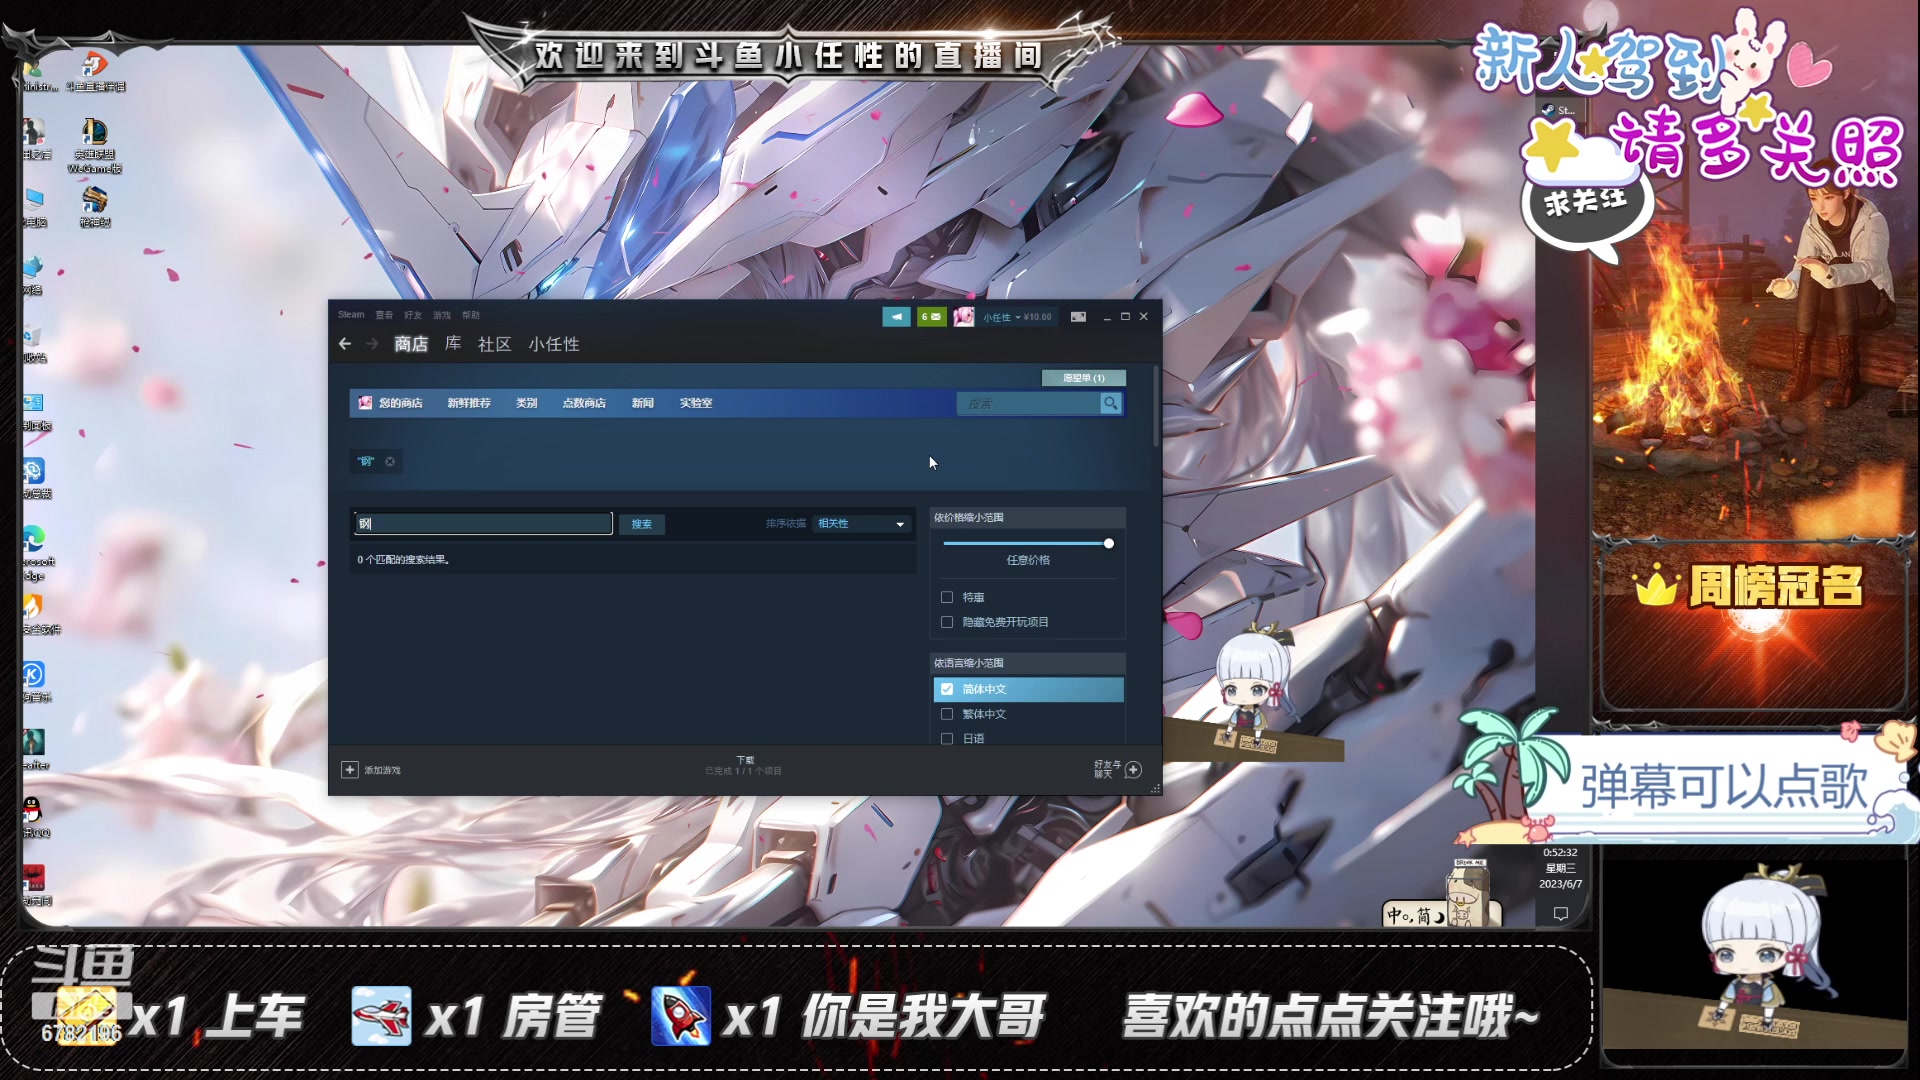
Task: Open the 类别 categories submenu
Action: [x=527, y=403]
